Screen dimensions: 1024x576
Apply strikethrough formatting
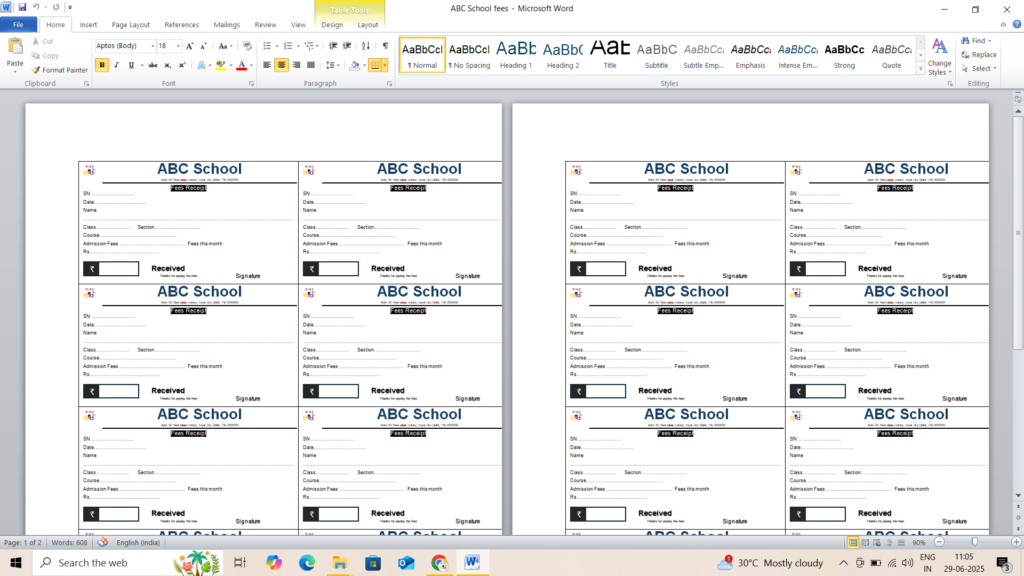[153, 65]
